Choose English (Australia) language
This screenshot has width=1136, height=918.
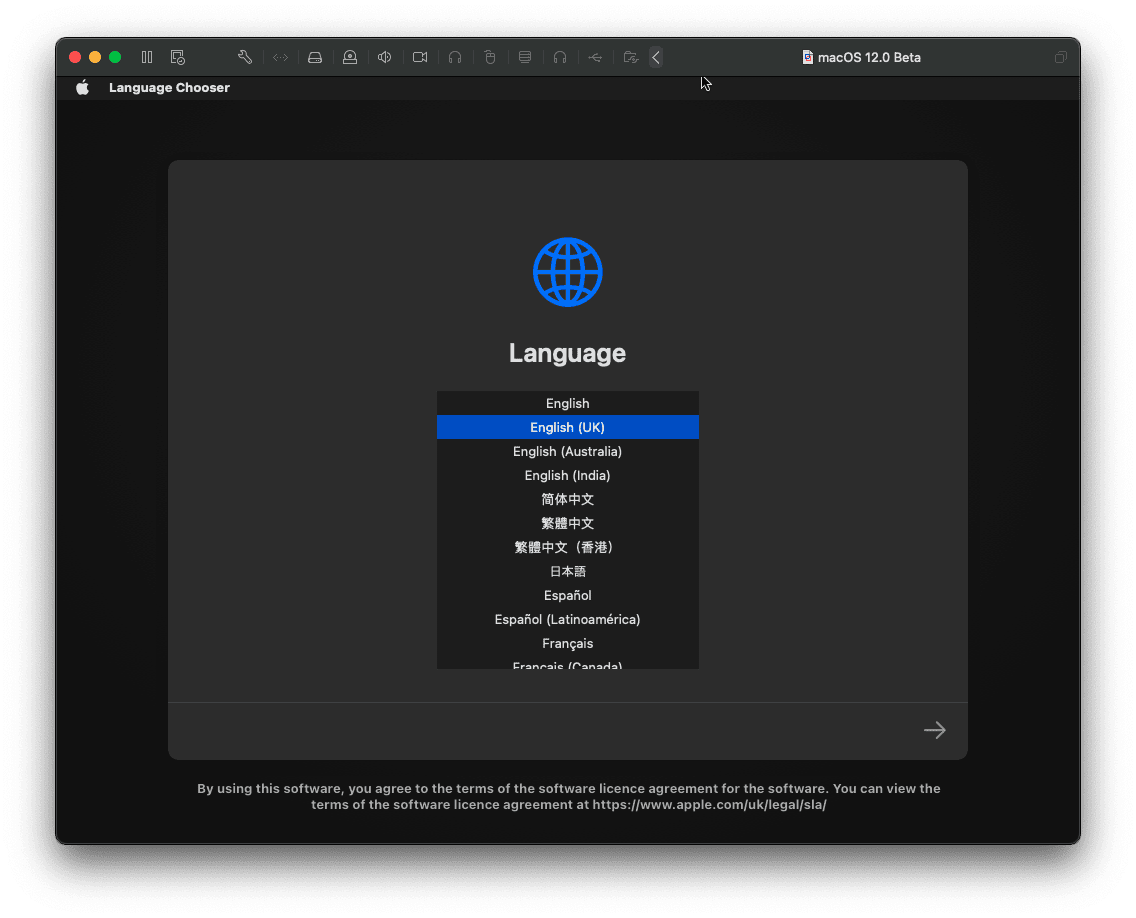coord(568,451)
